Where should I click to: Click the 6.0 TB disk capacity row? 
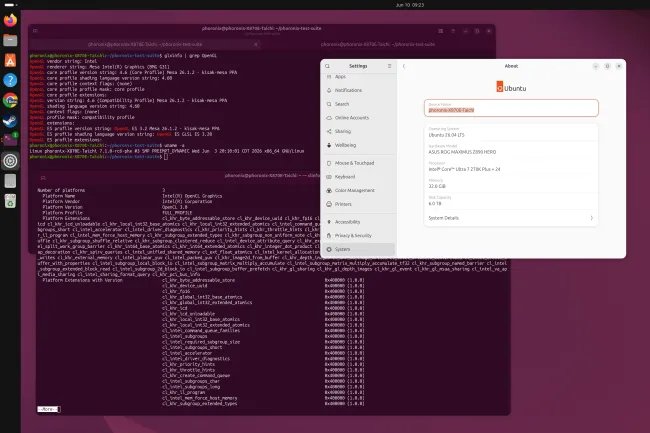(511, 201)
